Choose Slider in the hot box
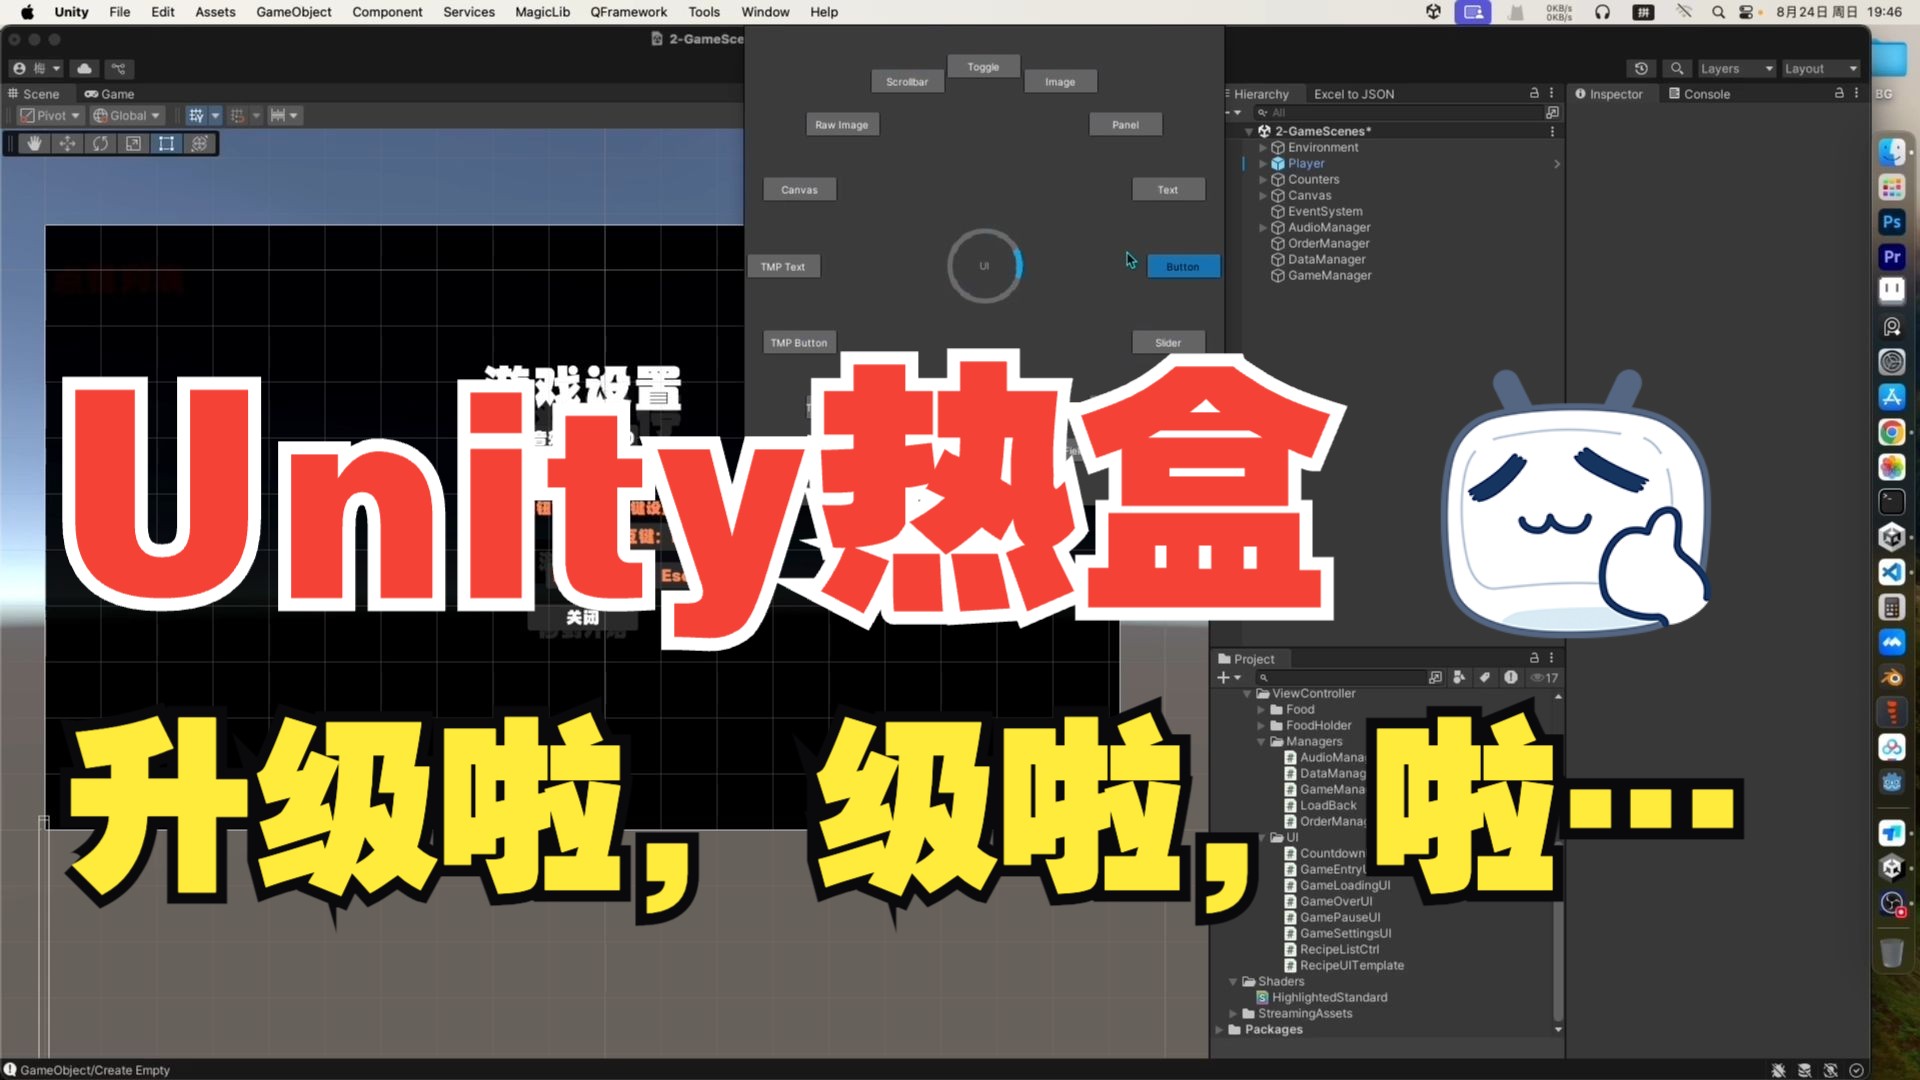 pos(1168,343)
